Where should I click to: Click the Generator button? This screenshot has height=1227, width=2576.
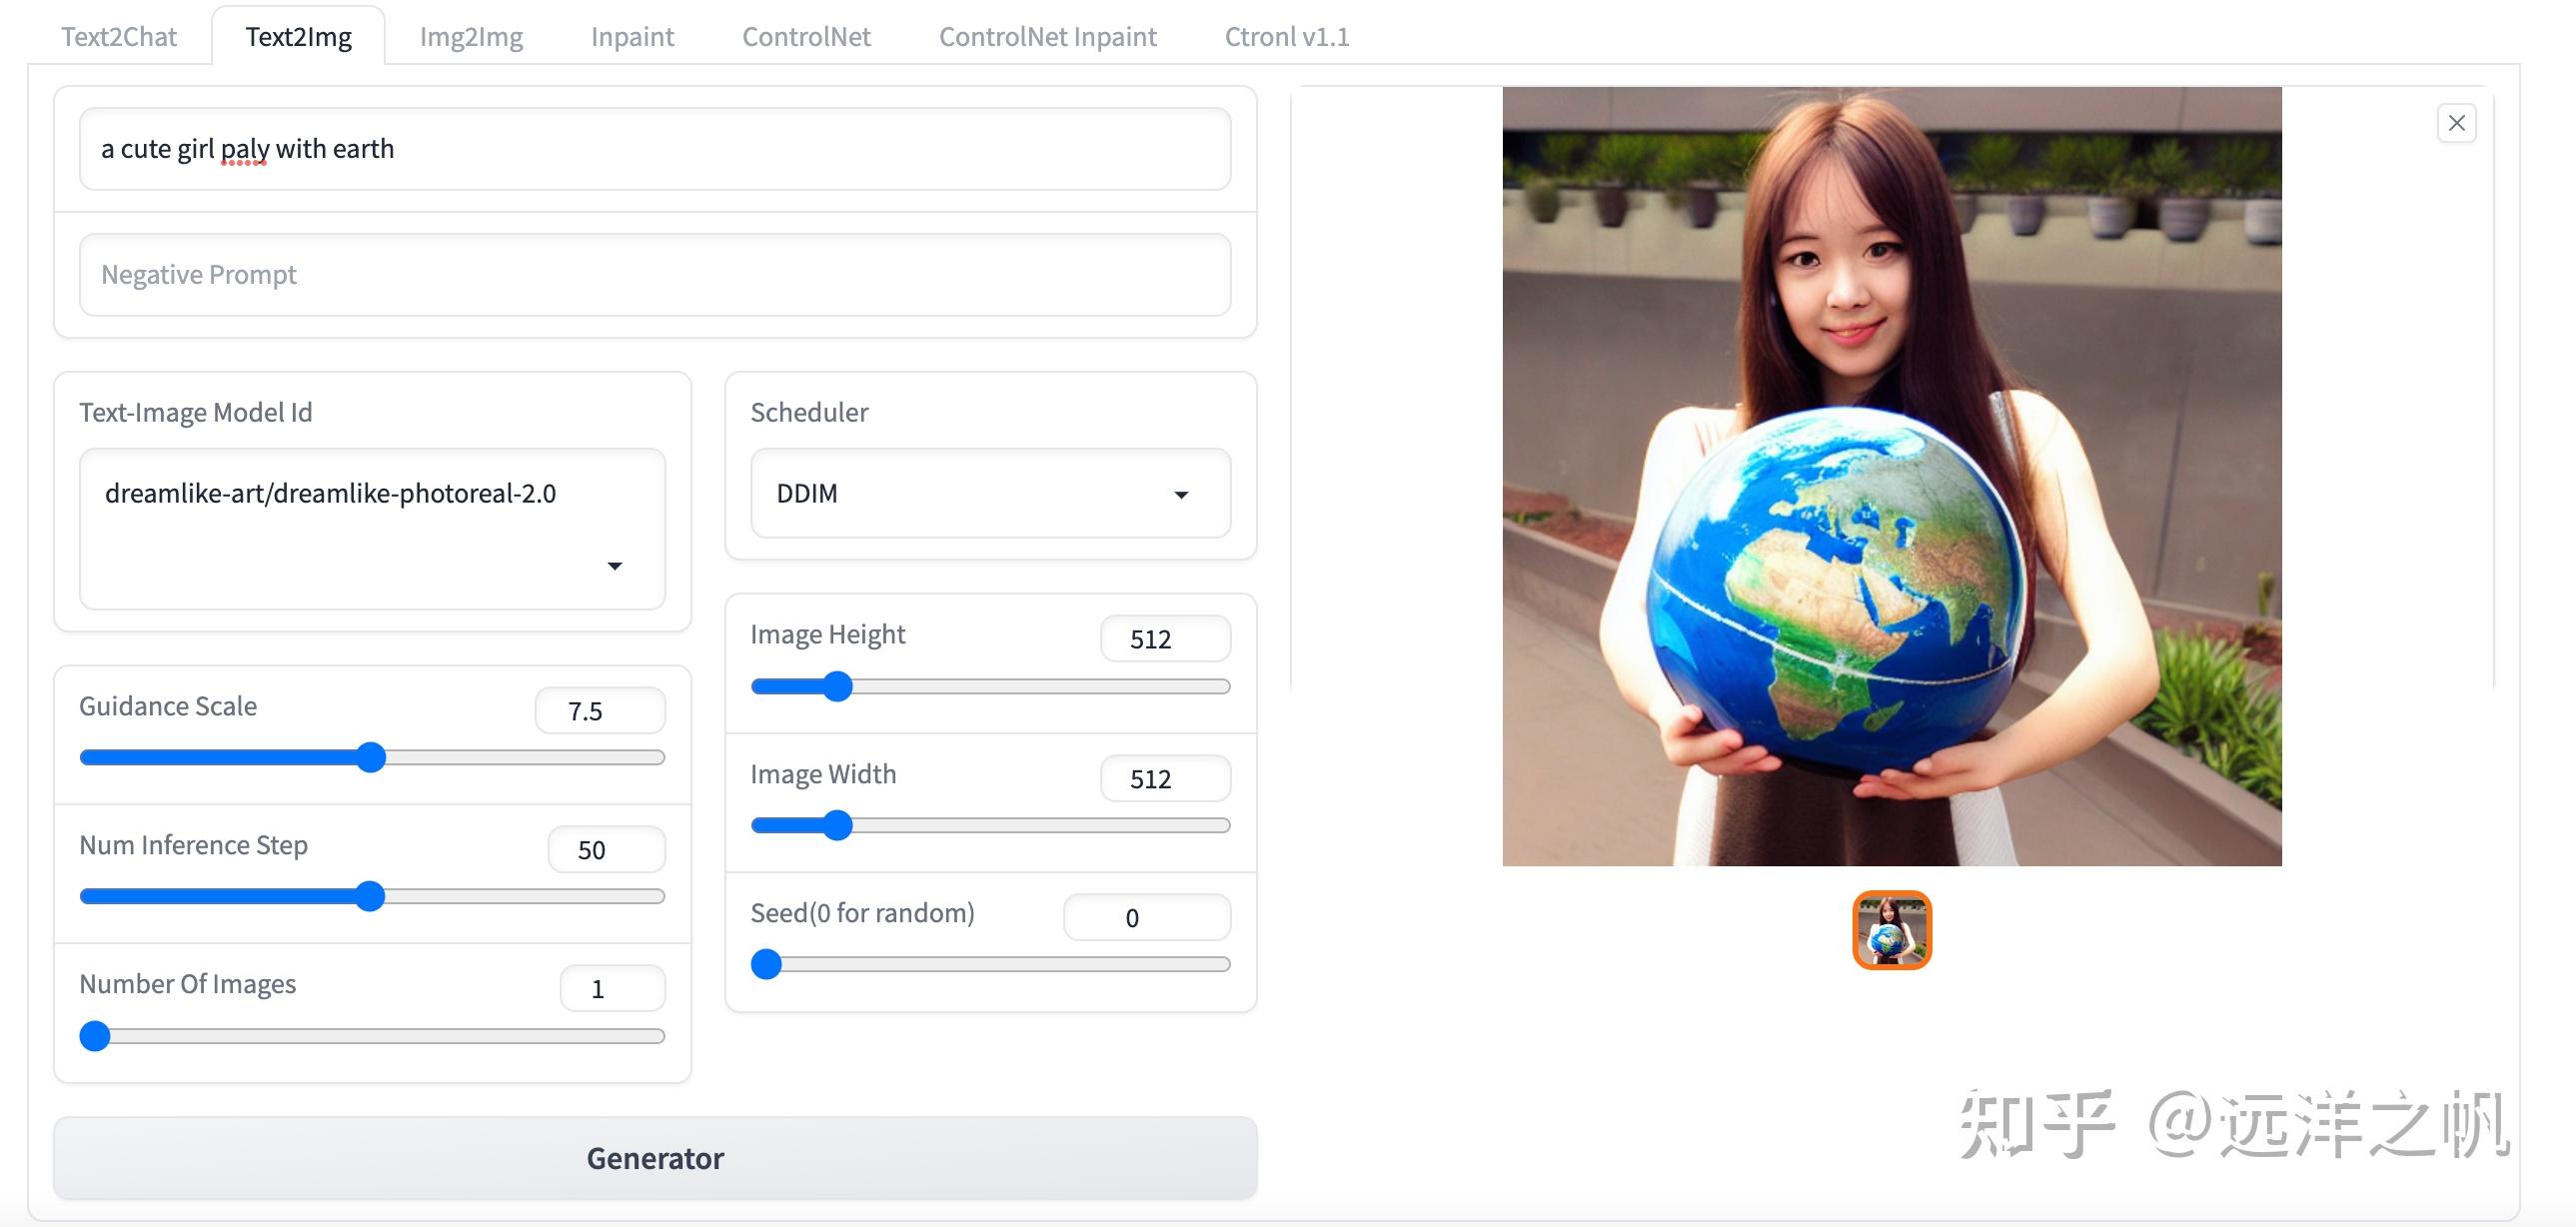pos(655,1158)
